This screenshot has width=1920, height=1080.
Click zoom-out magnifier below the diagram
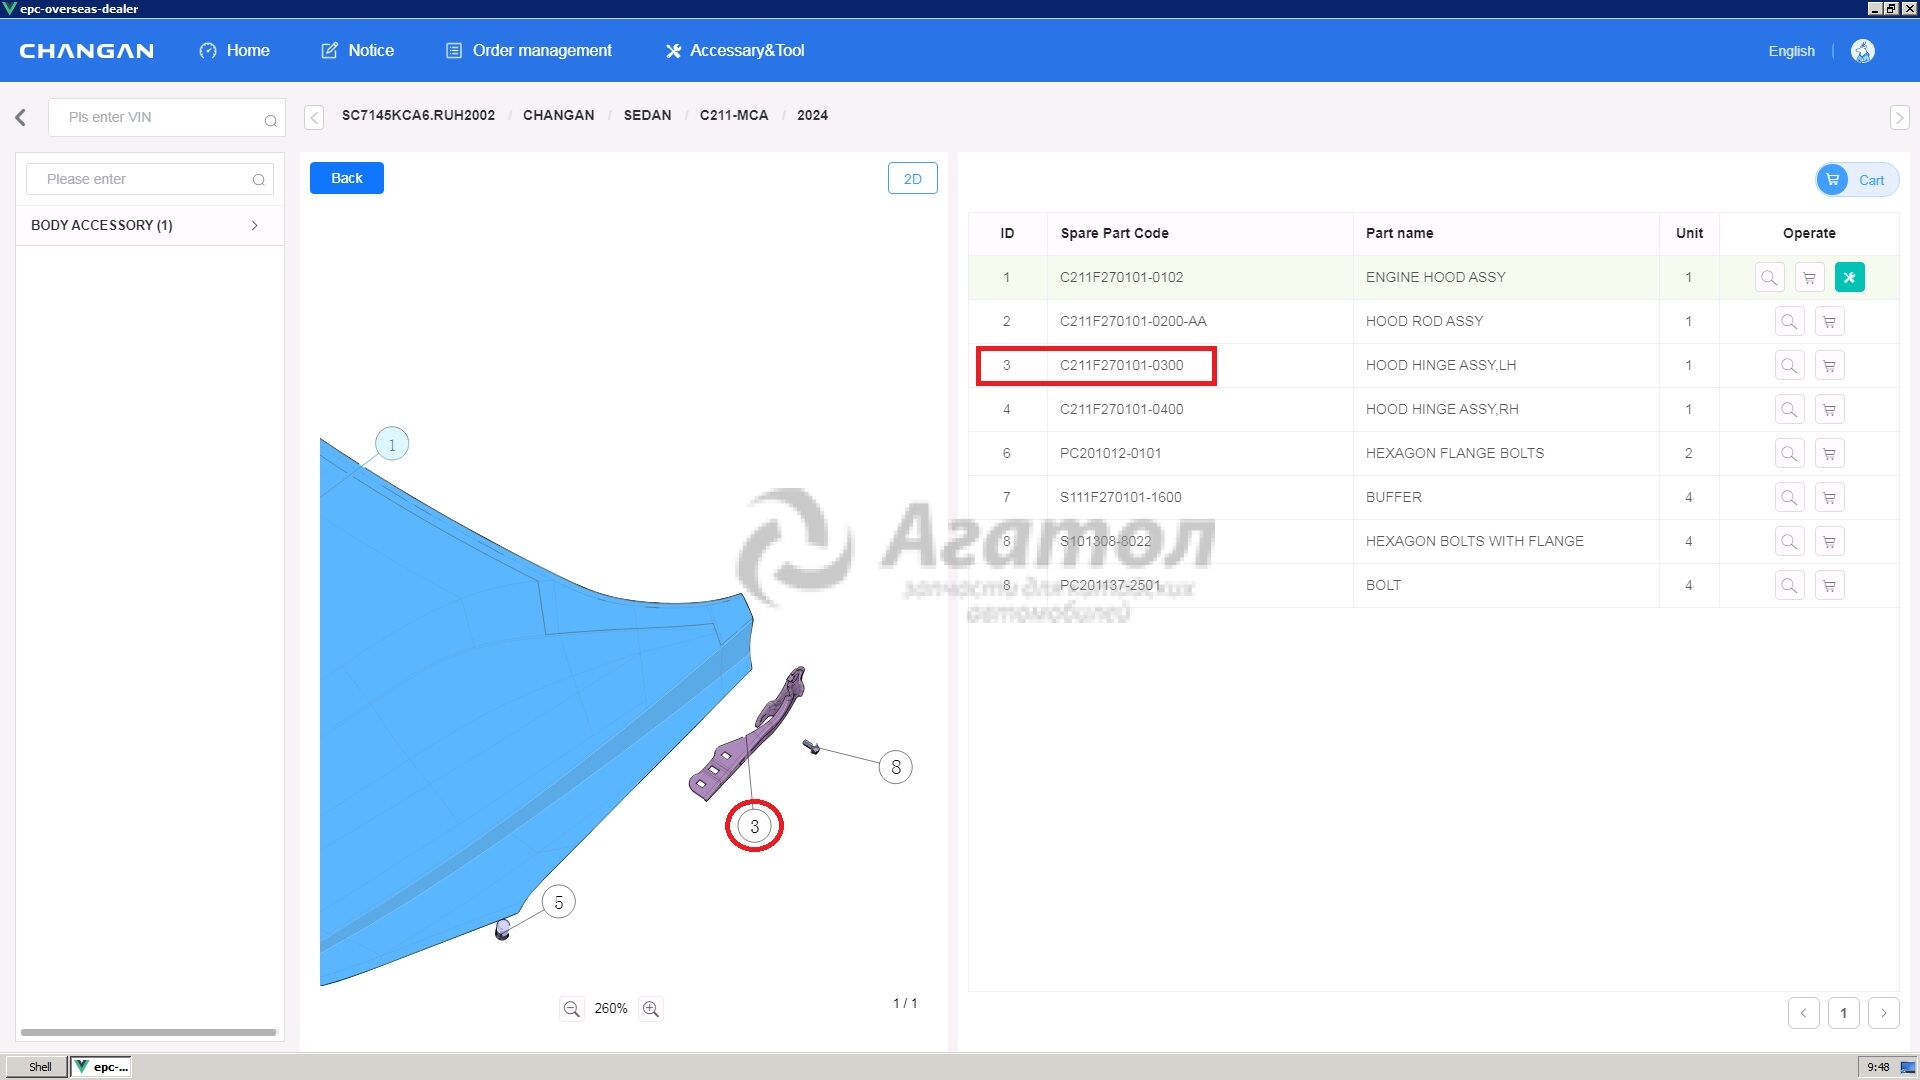coord(571,1009)
